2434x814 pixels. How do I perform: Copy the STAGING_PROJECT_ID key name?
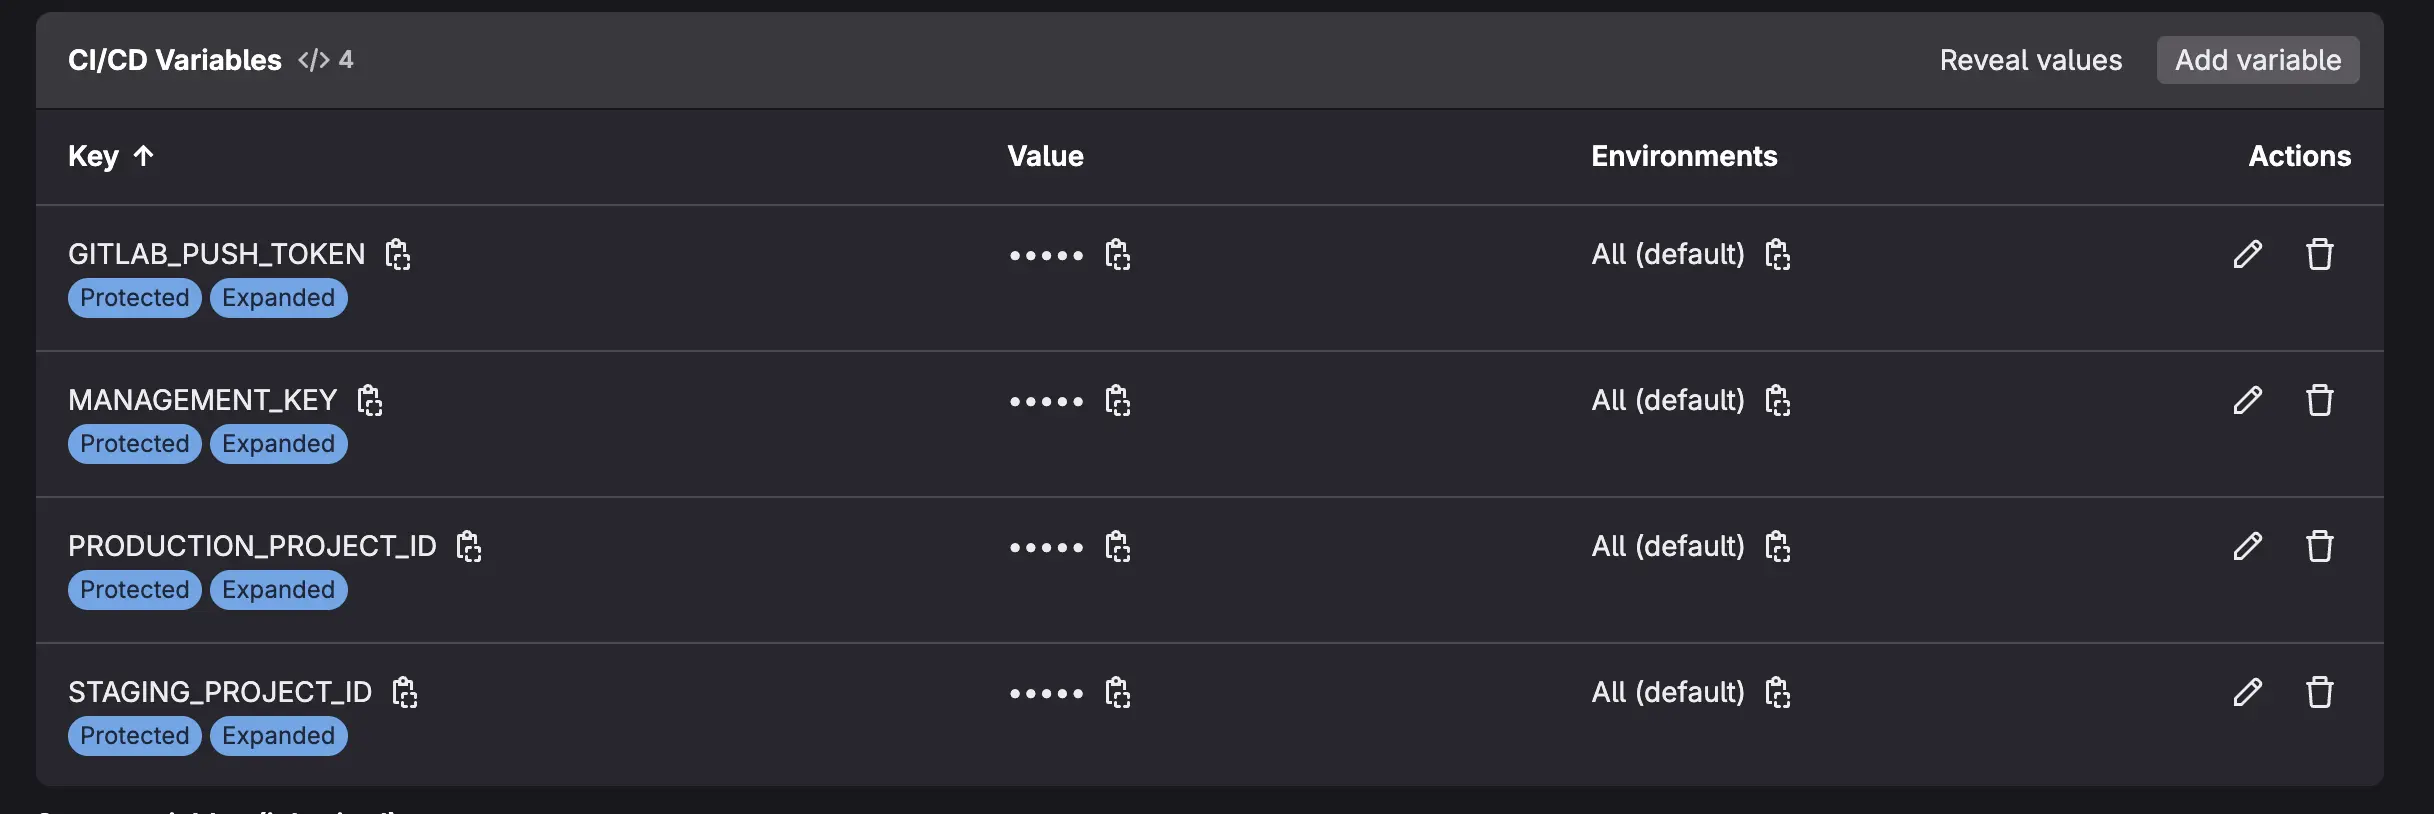pos(404,692)
